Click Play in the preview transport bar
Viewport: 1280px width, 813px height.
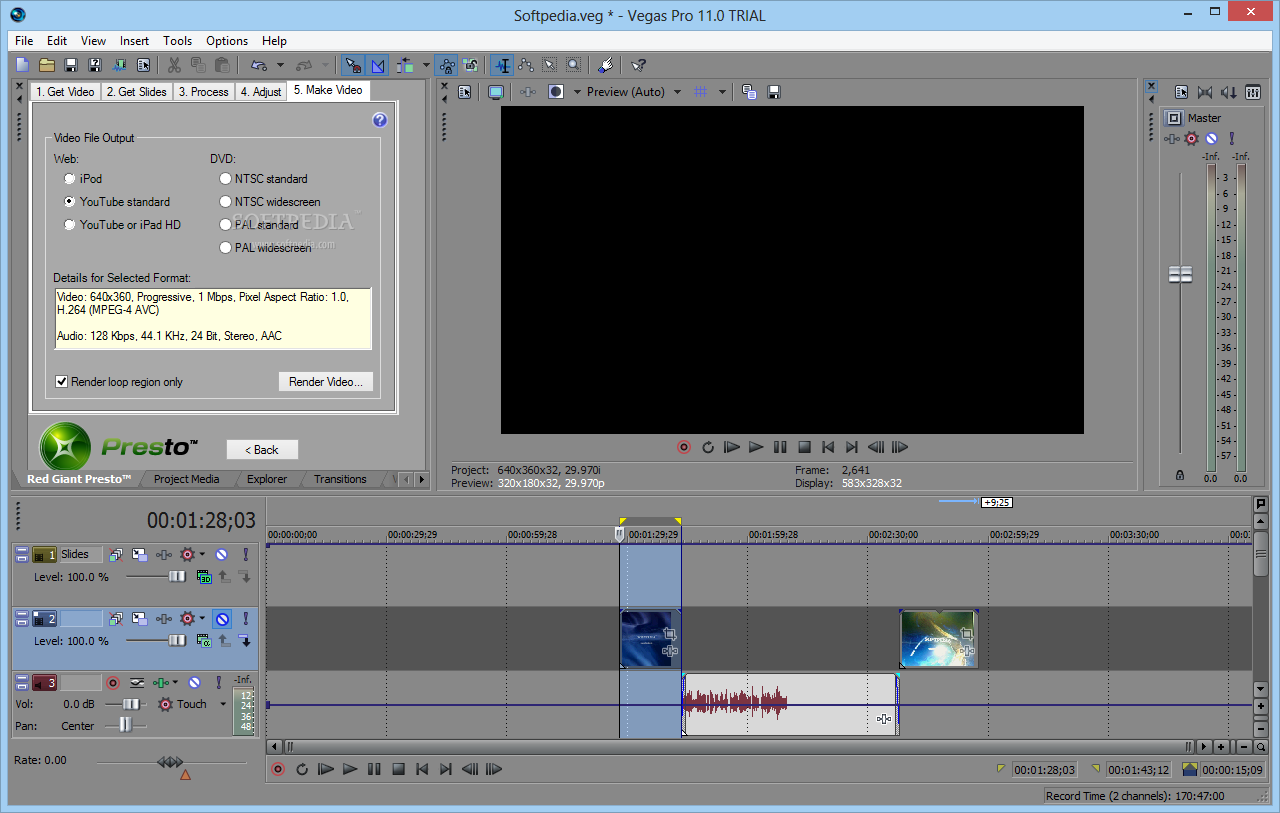(x=756, y=447)
